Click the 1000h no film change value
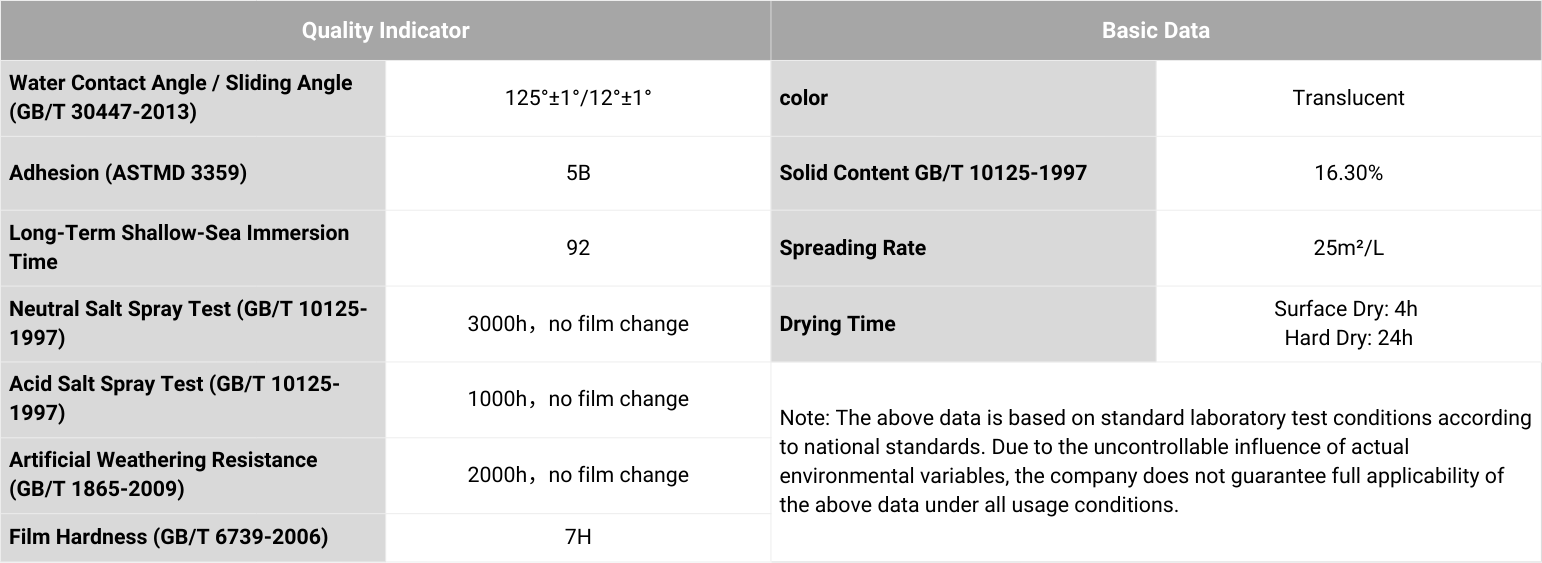Image resolution: width=1542 pixels, height=563 pixels. point(578,399)
